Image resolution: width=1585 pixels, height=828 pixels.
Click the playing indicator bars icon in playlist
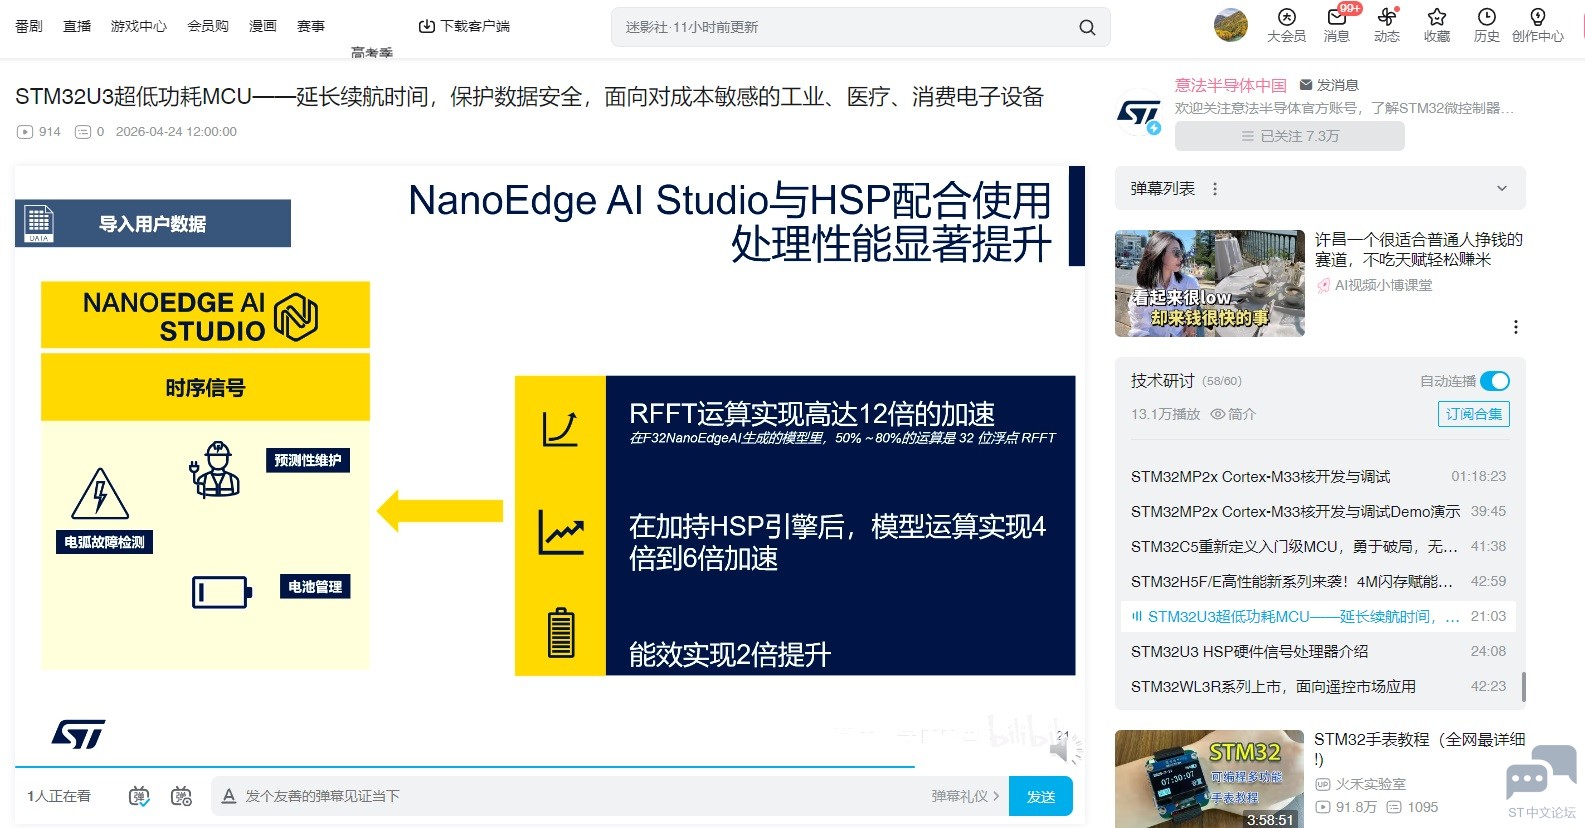(1137, 616)
